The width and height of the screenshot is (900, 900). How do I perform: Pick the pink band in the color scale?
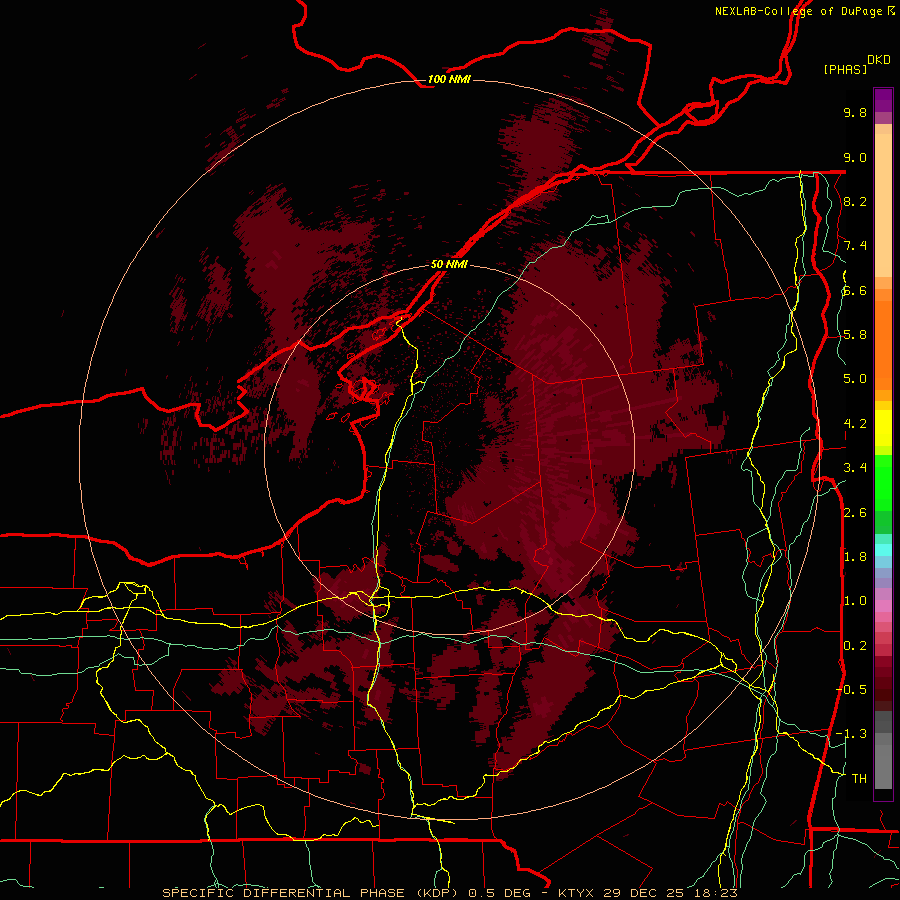point(883,606)
